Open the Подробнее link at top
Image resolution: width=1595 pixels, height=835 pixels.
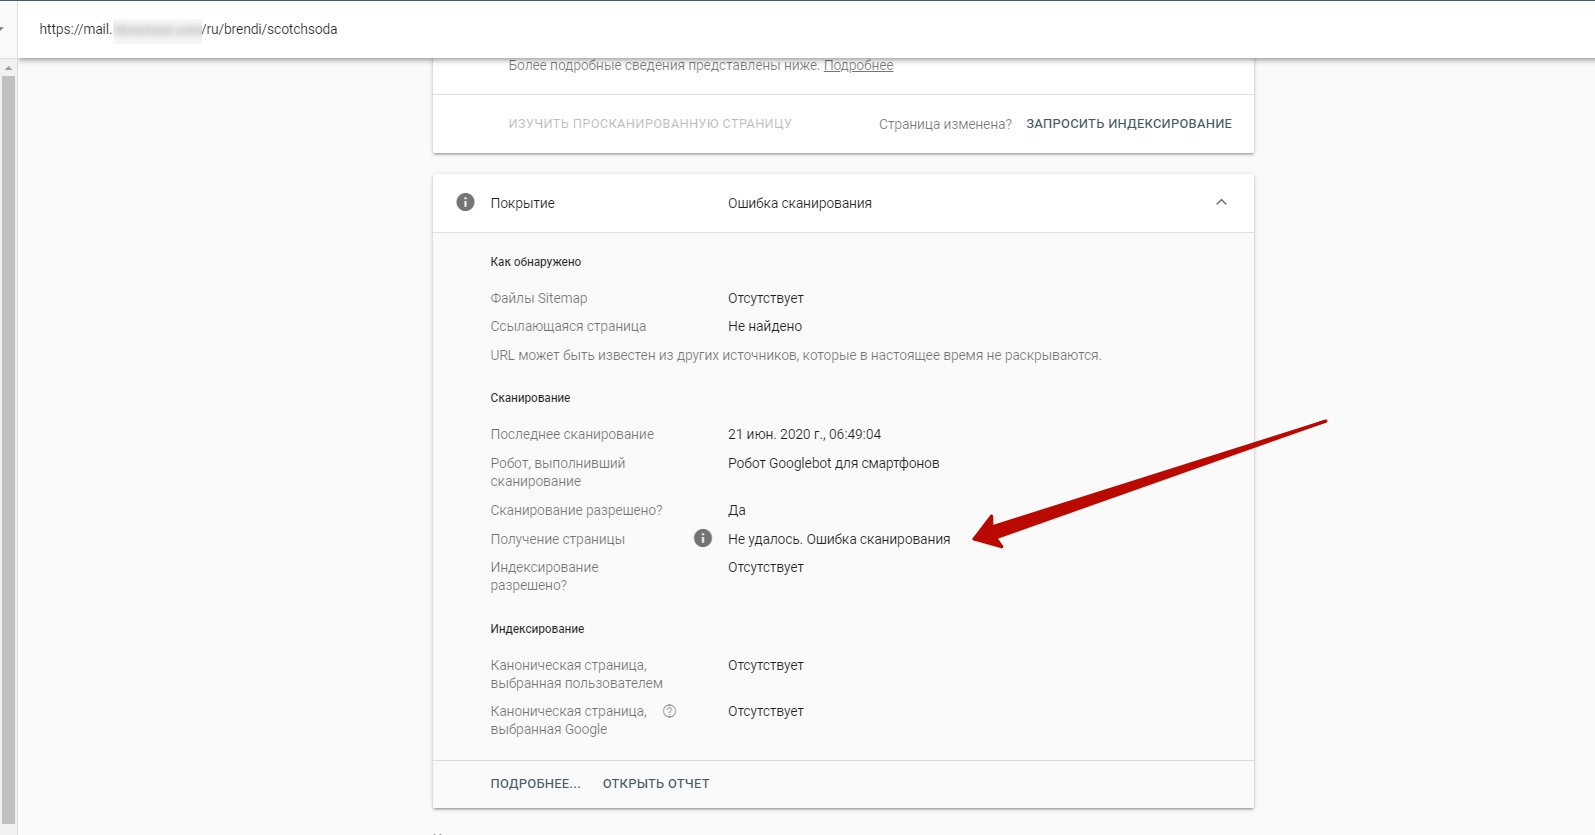(x=858, y=66)
